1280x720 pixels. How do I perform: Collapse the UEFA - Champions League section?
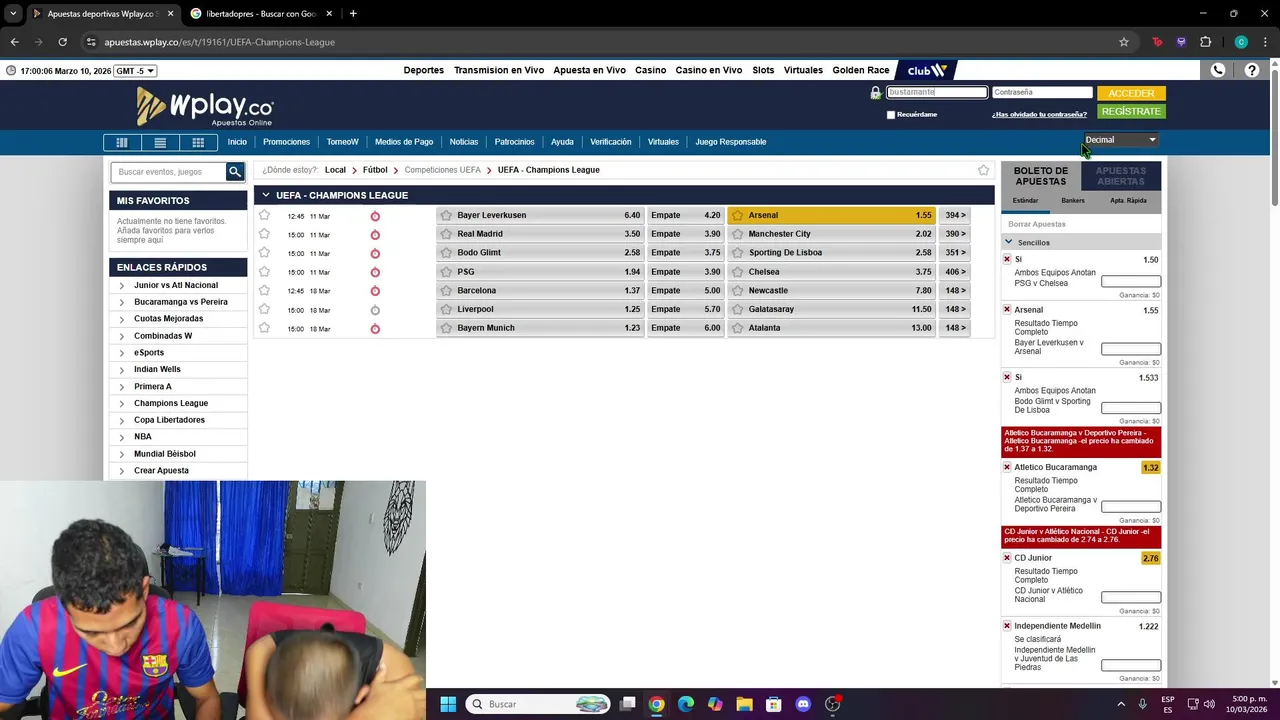point(266,195)
